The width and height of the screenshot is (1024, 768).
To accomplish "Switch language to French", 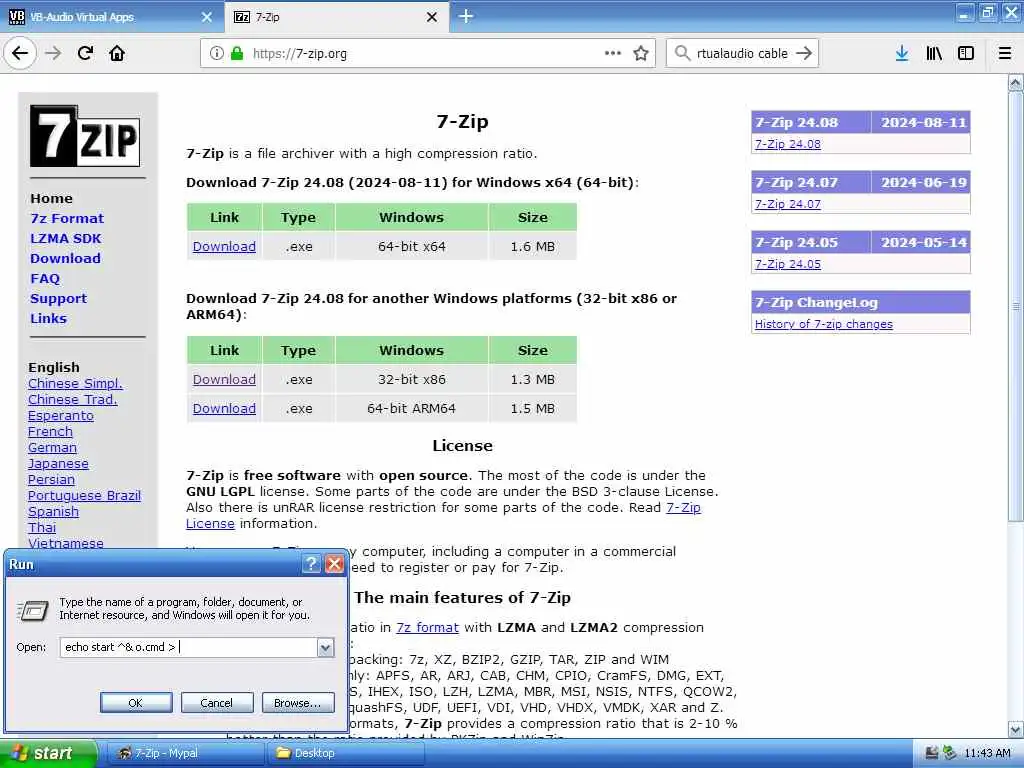I will click(50, 432).
